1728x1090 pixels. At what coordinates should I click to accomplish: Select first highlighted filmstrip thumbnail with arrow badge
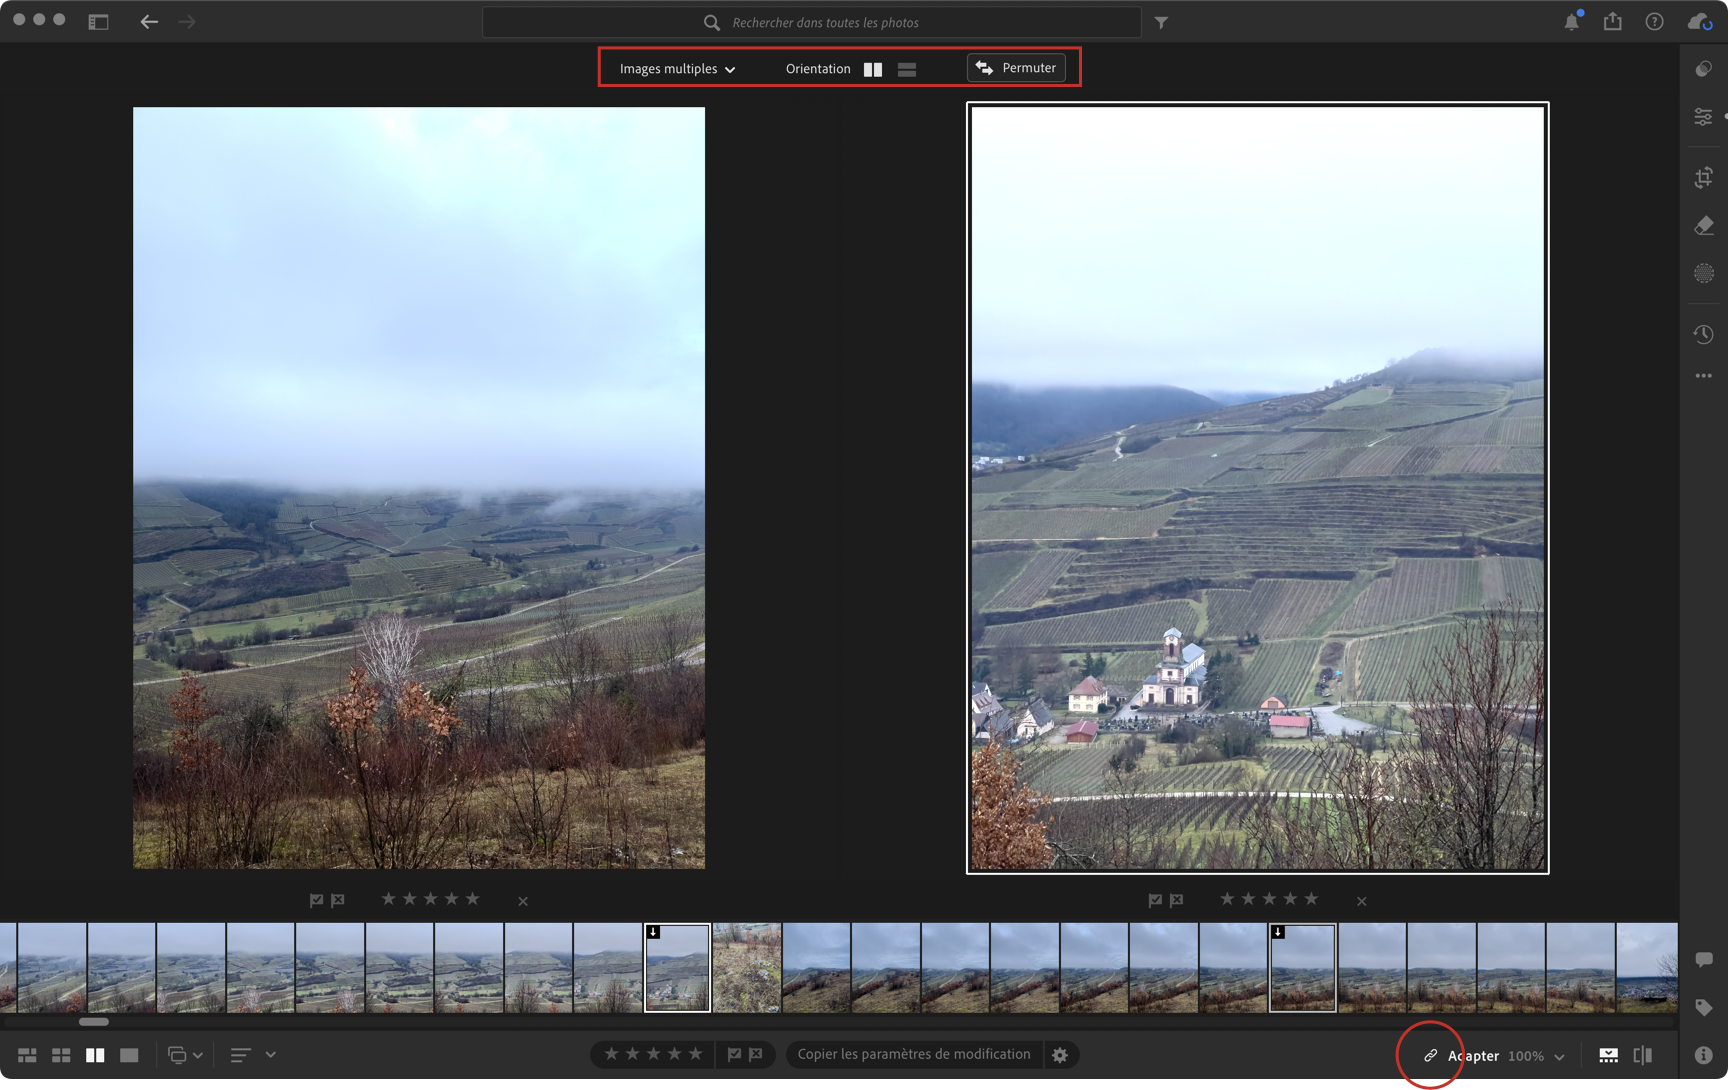677,968
